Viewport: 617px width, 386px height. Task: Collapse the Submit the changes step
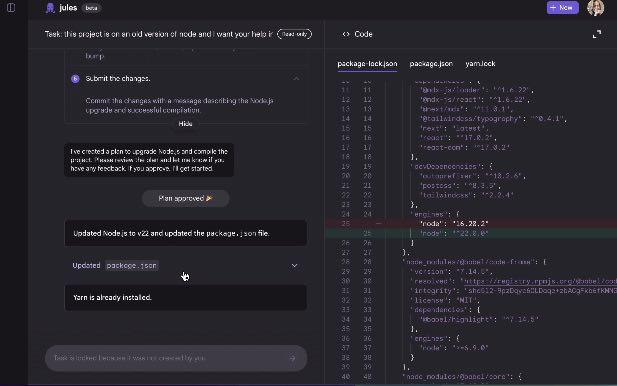tap(296, 79)
